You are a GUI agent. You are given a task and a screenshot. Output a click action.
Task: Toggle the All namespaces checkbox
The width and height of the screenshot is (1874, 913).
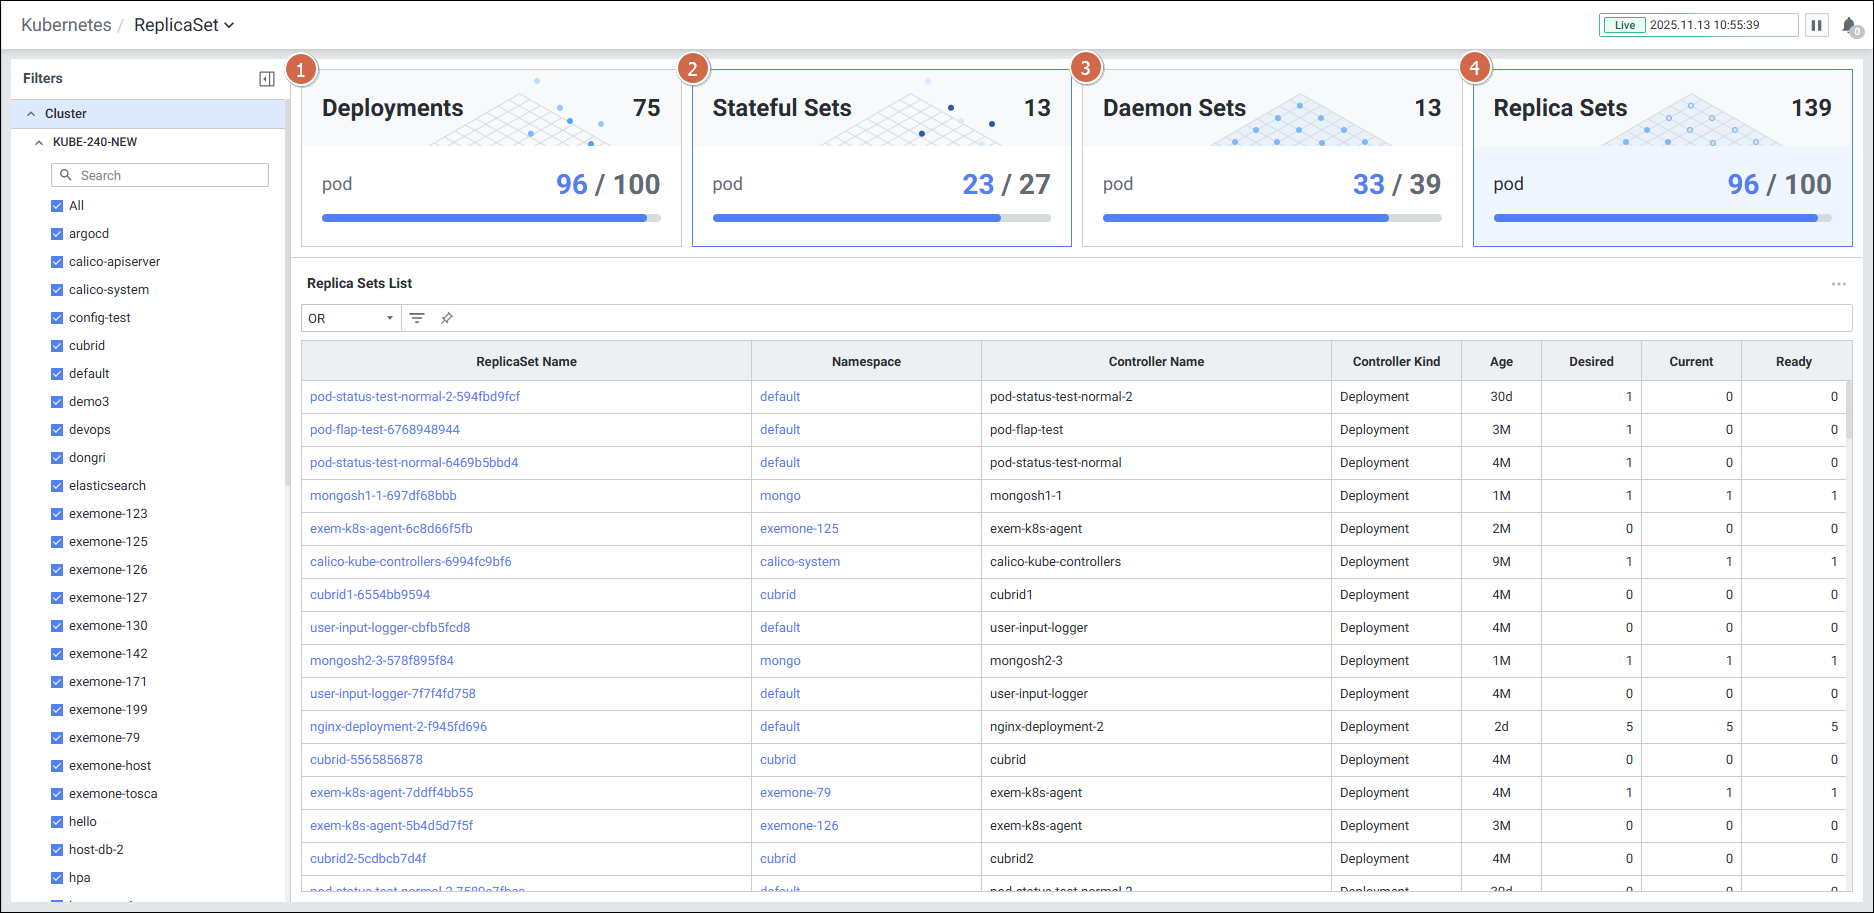coord(57,206)
